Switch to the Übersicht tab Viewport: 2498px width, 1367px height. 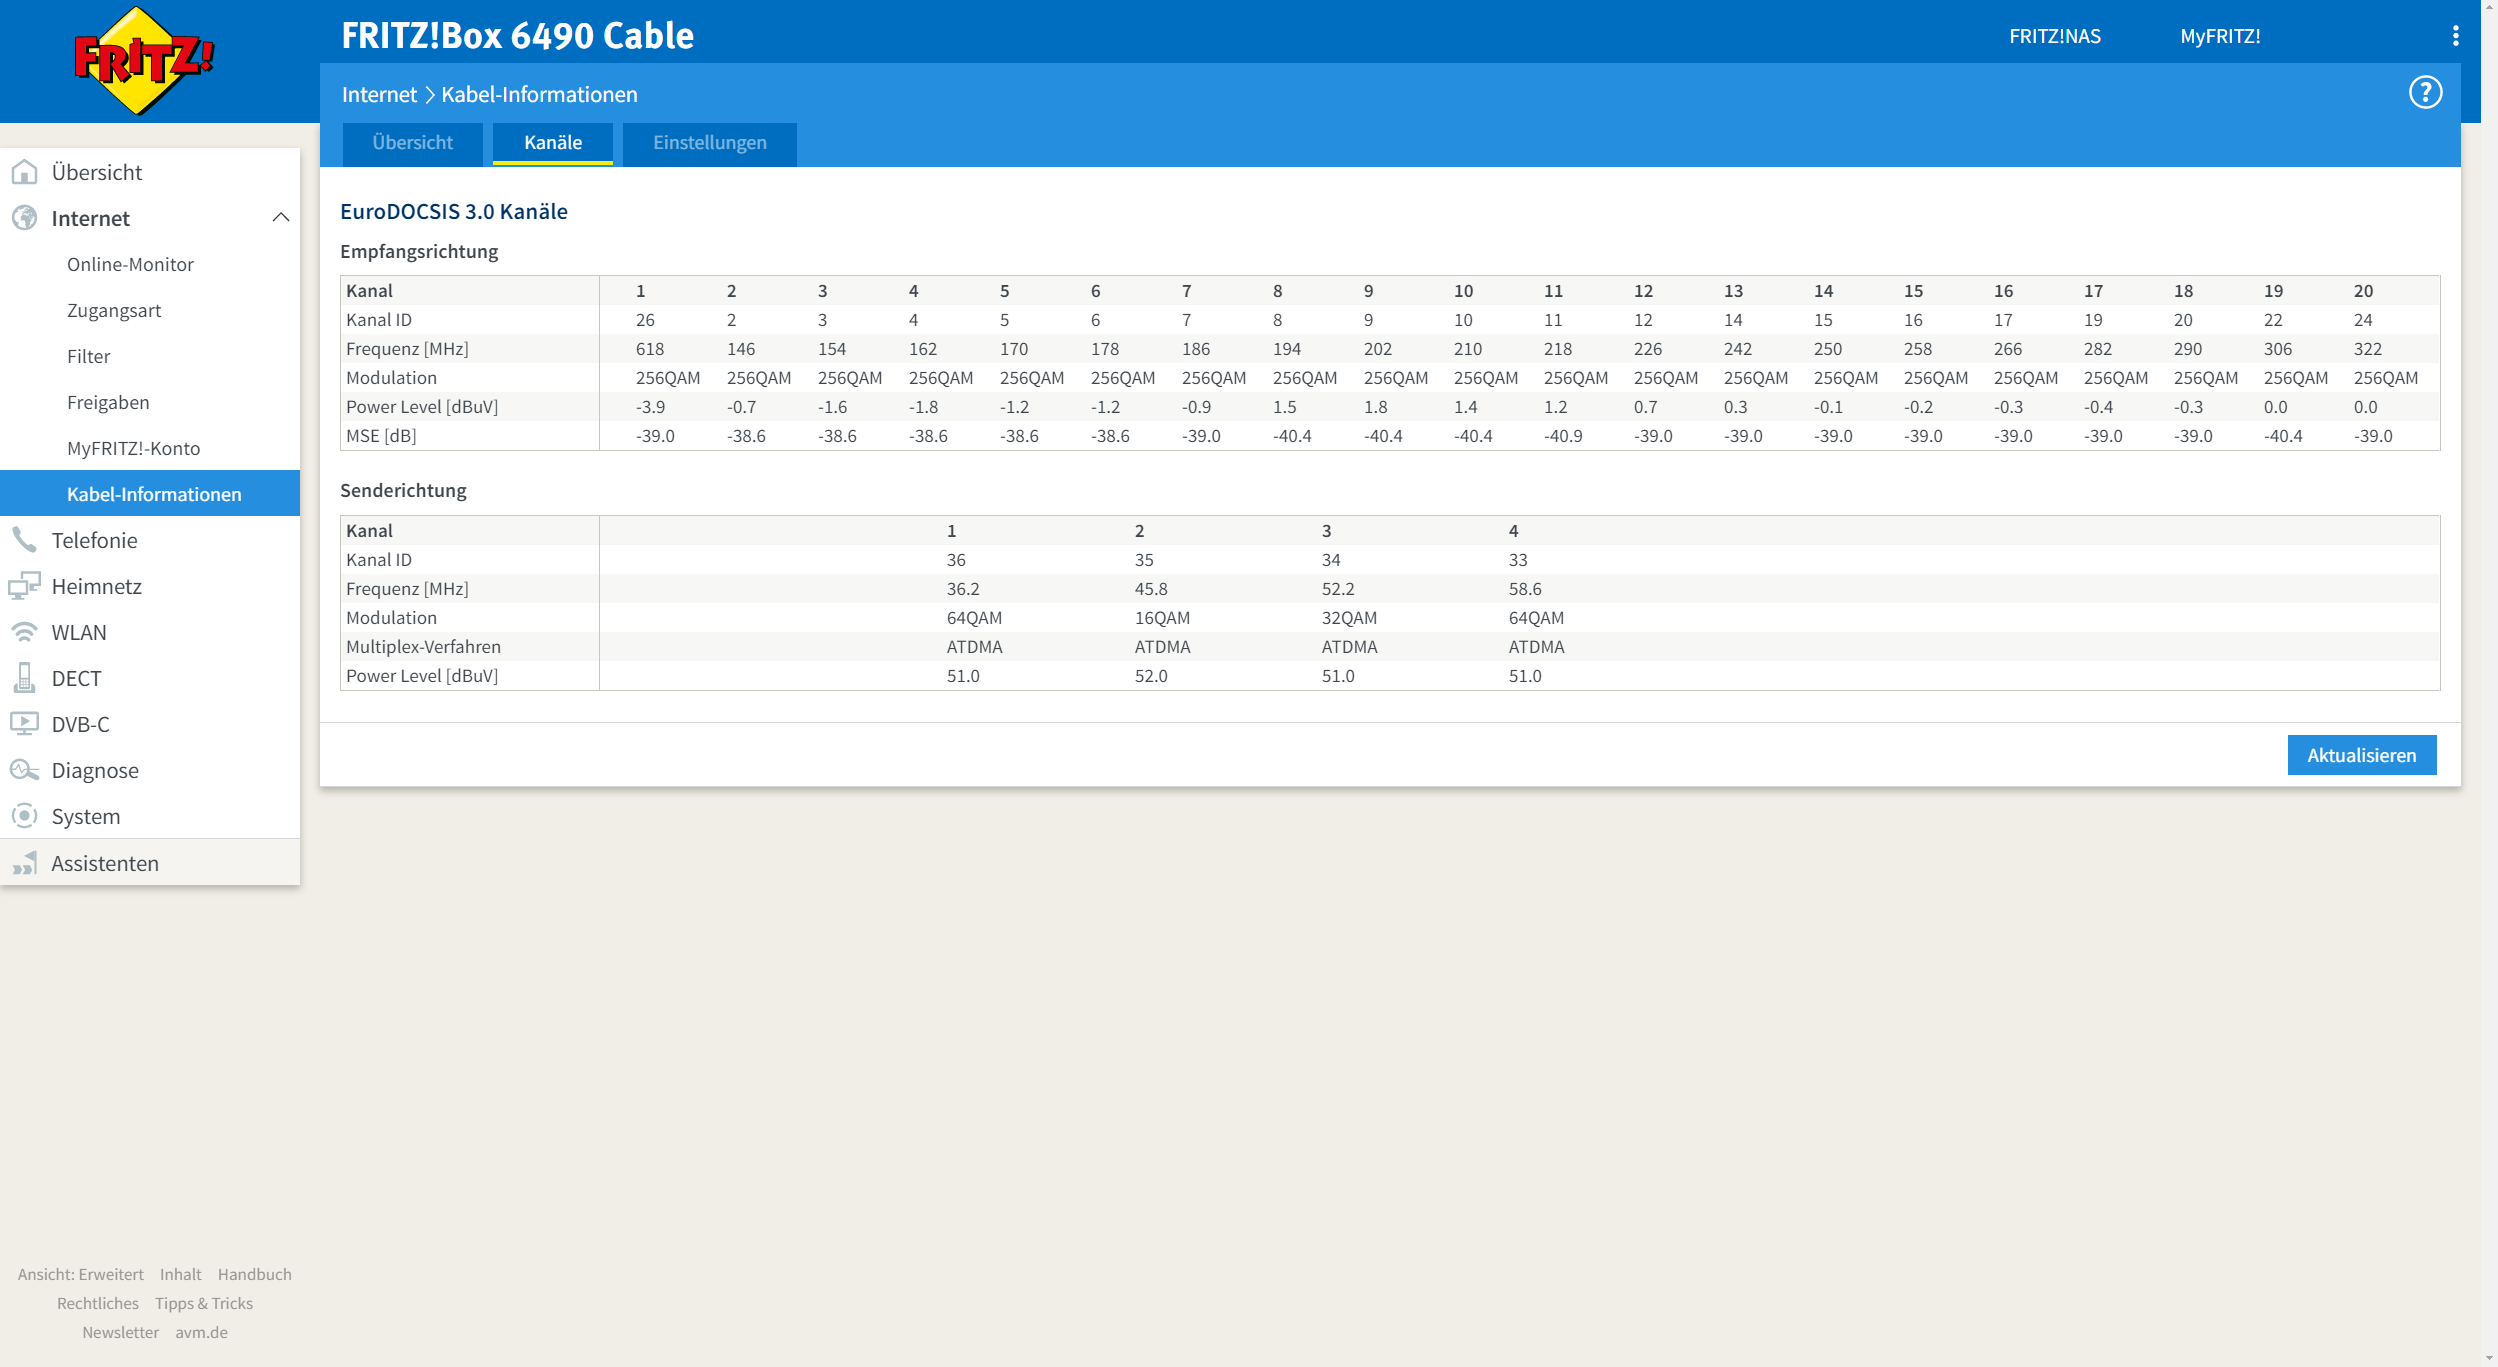click(x=412, y=143)
